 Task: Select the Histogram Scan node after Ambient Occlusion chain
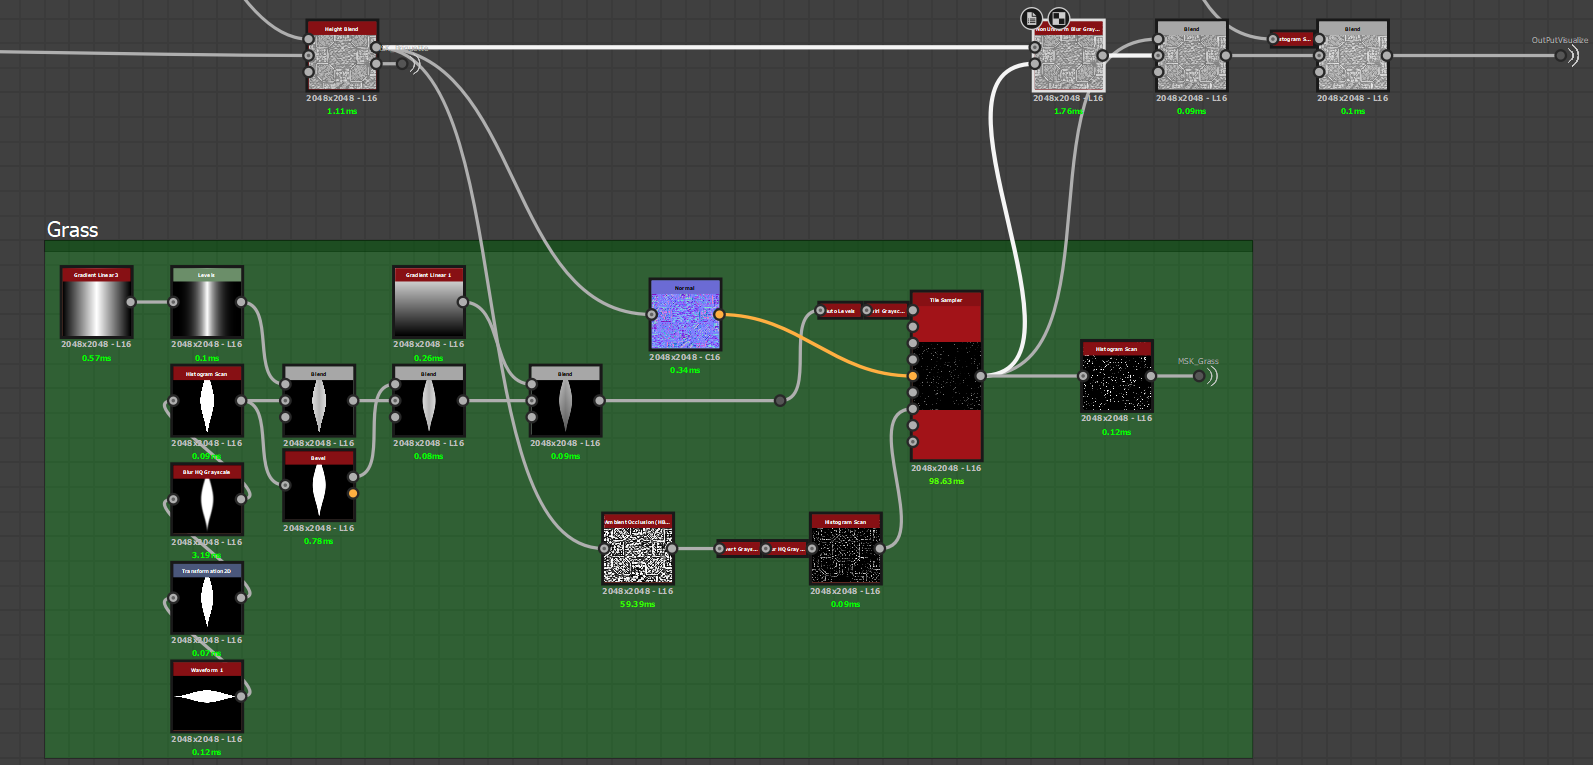845,549
